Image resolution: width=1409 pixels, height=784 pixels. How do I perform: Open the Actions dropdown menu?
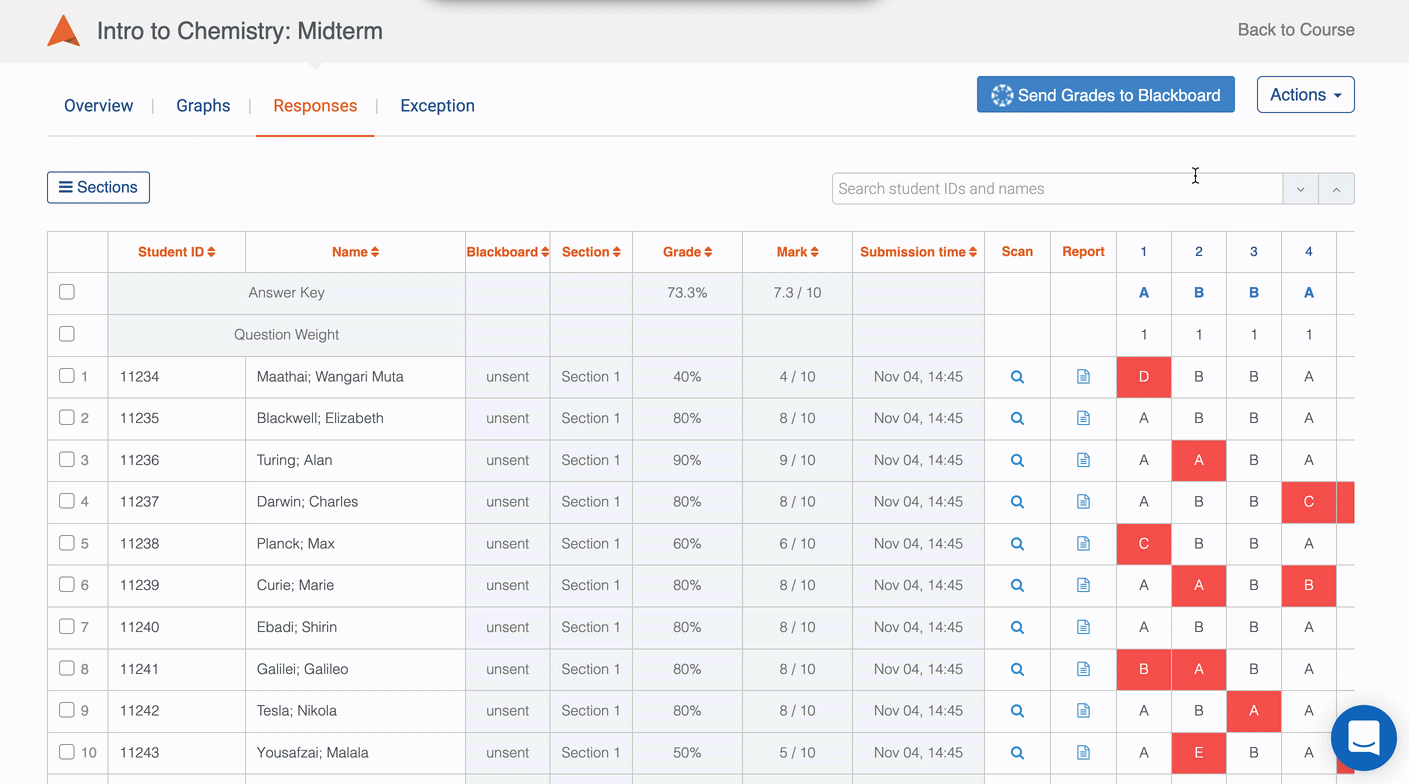1305,95
